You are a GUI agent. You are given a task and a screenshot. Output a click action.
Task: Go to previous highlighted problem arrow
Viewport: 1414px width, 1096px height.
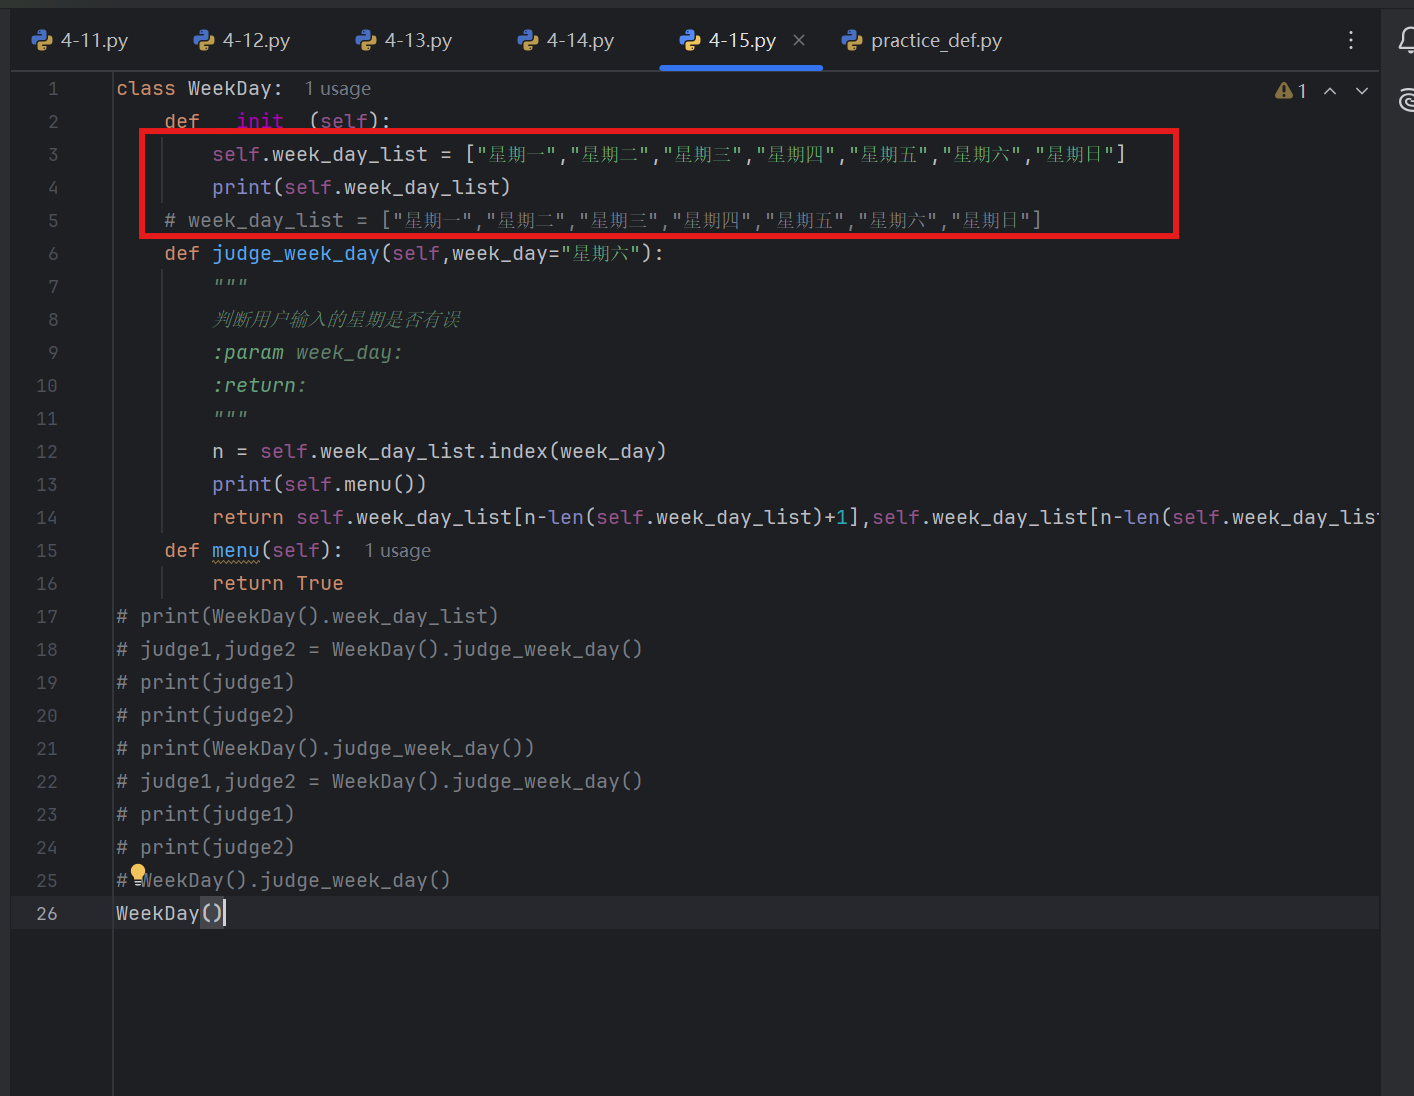point(1330,91)
